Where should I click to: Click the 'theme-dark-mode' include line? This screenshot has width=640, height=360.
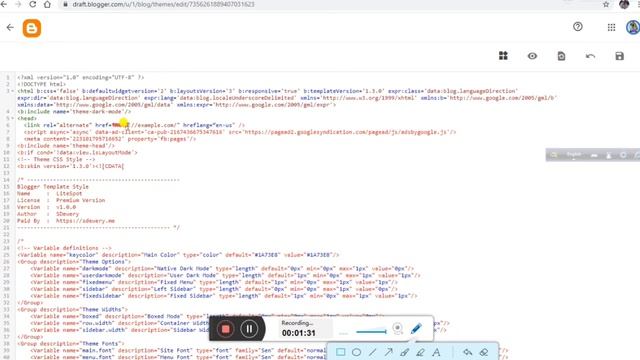coord(74,111)
